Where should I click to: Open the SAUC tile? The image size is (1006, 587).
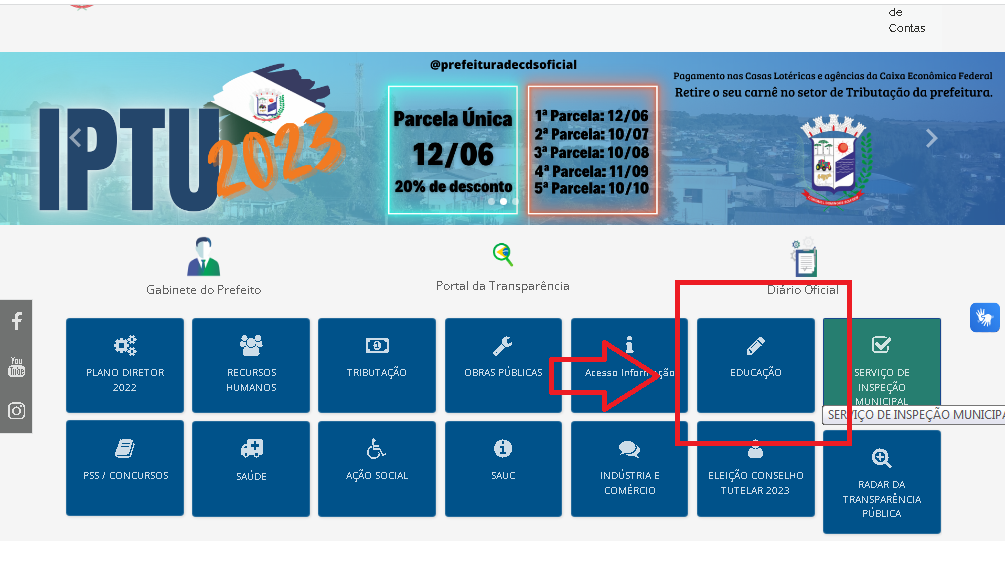point(503,468)
